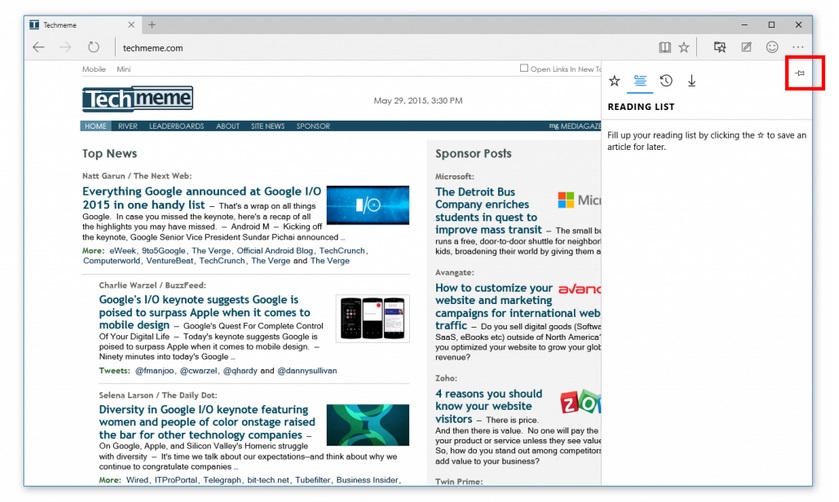
Task: Select 'Charlie Warzel / BuzzFeed:' byline
Action: coord(152,285)
